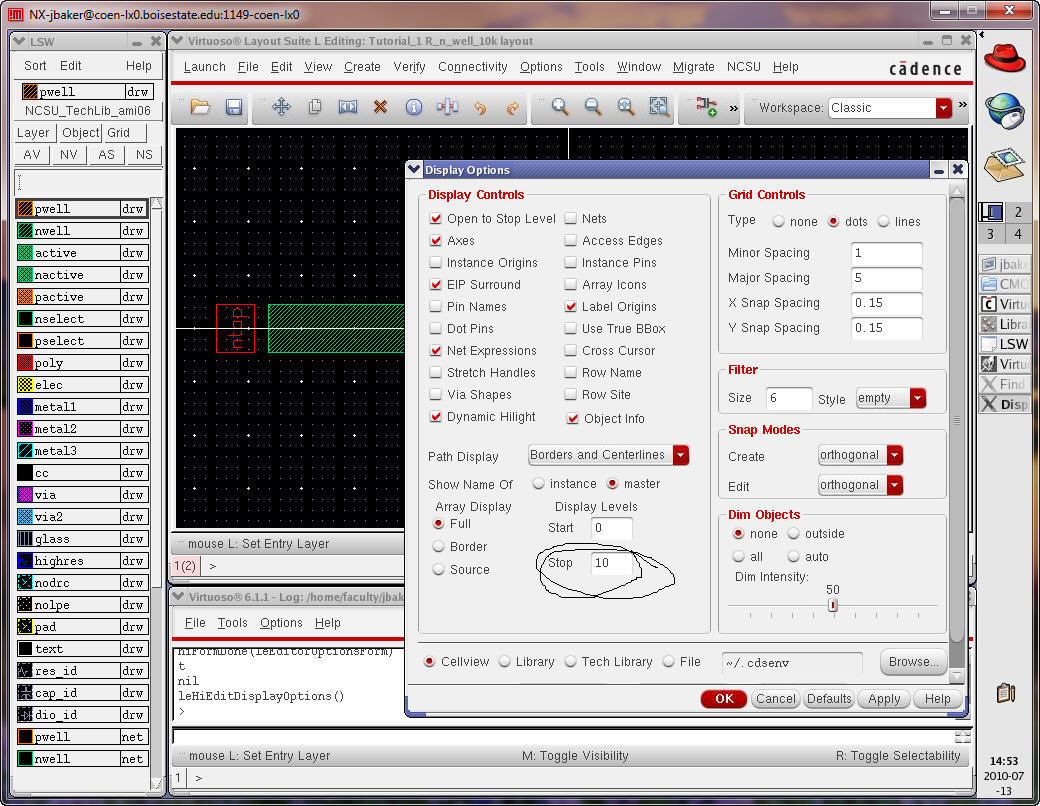Select the lines grid type radio button
The height and width of the screenshot is (806, 1040).
click(x=884, y=222)
